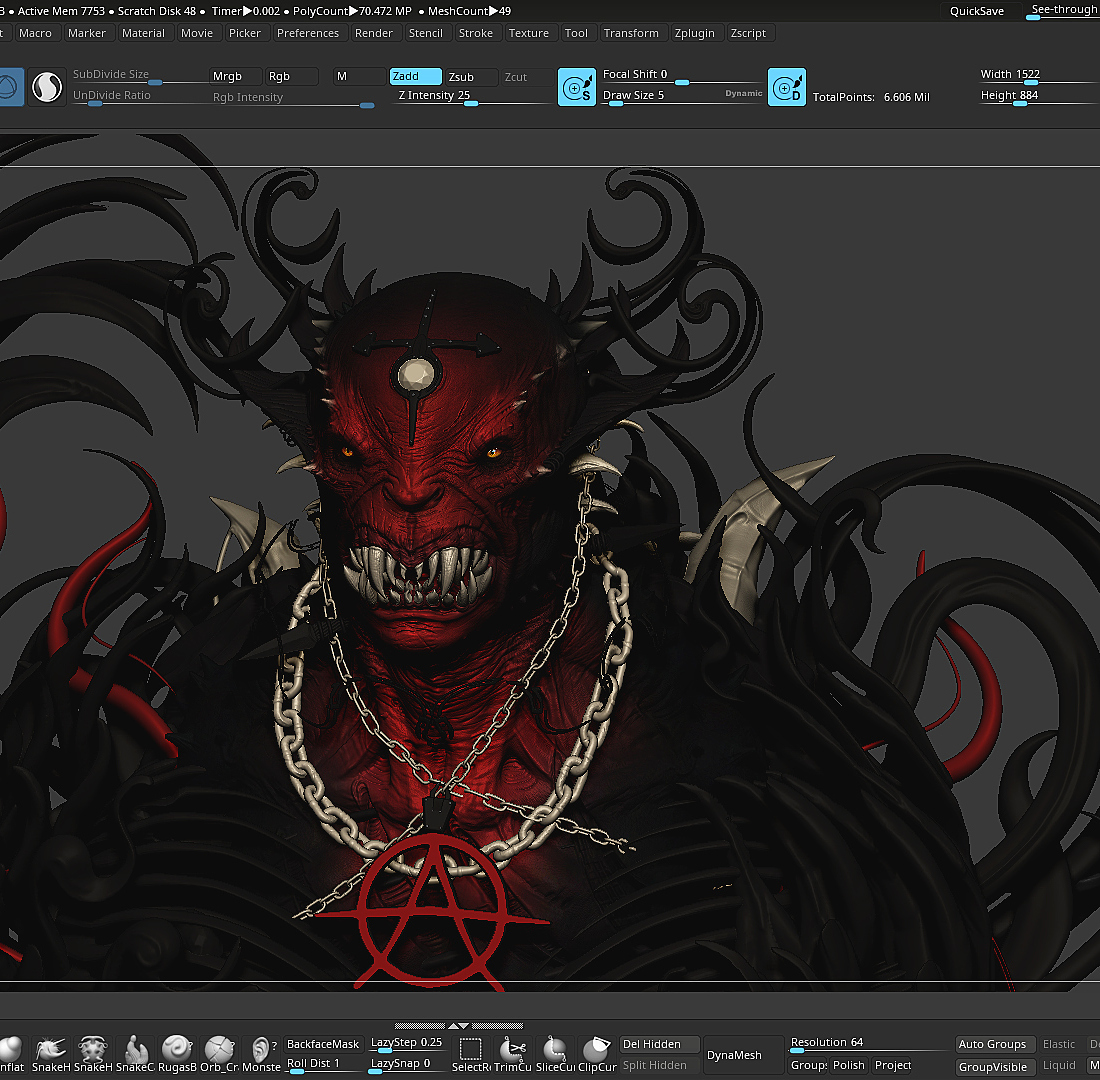Select the Monste ear brush
Image resolution: width=1100 pixels, height=1080 pixels.
261,1055
